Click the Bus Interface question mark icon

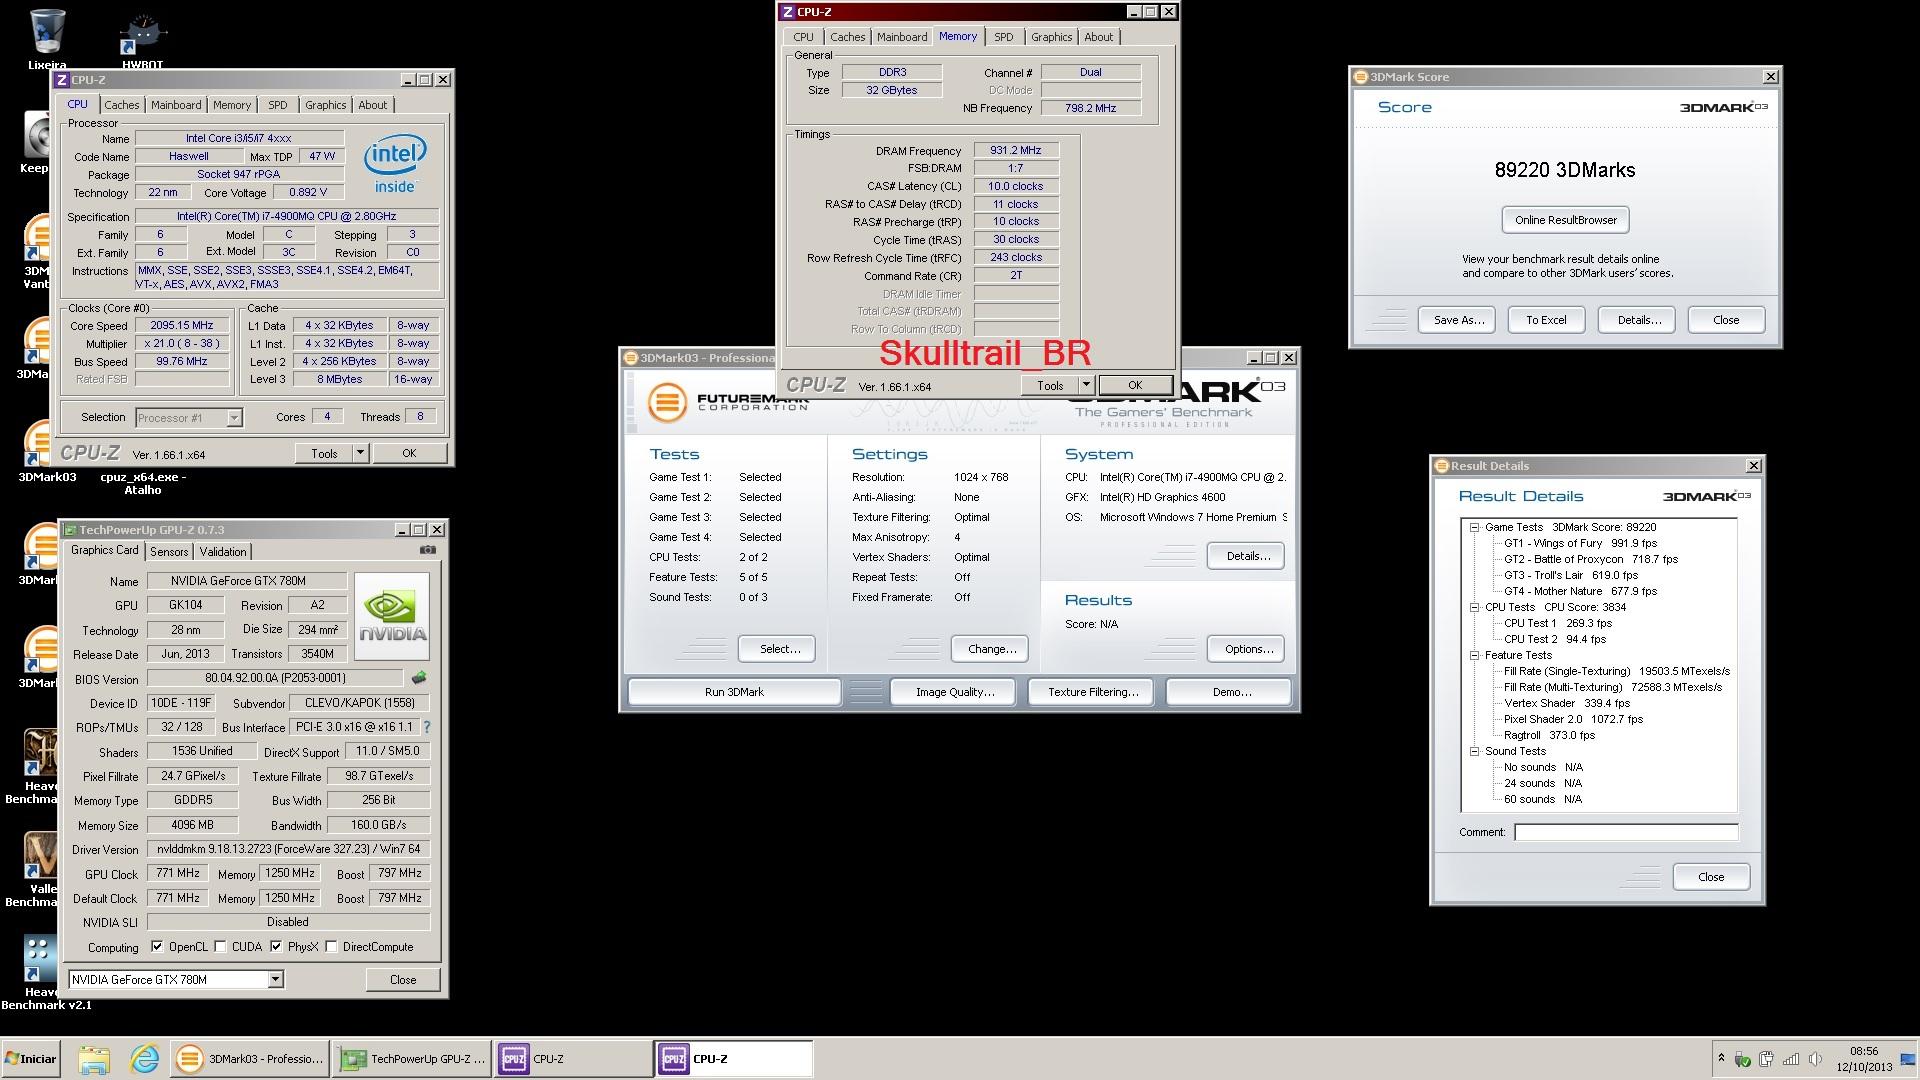tap(427, 727)
